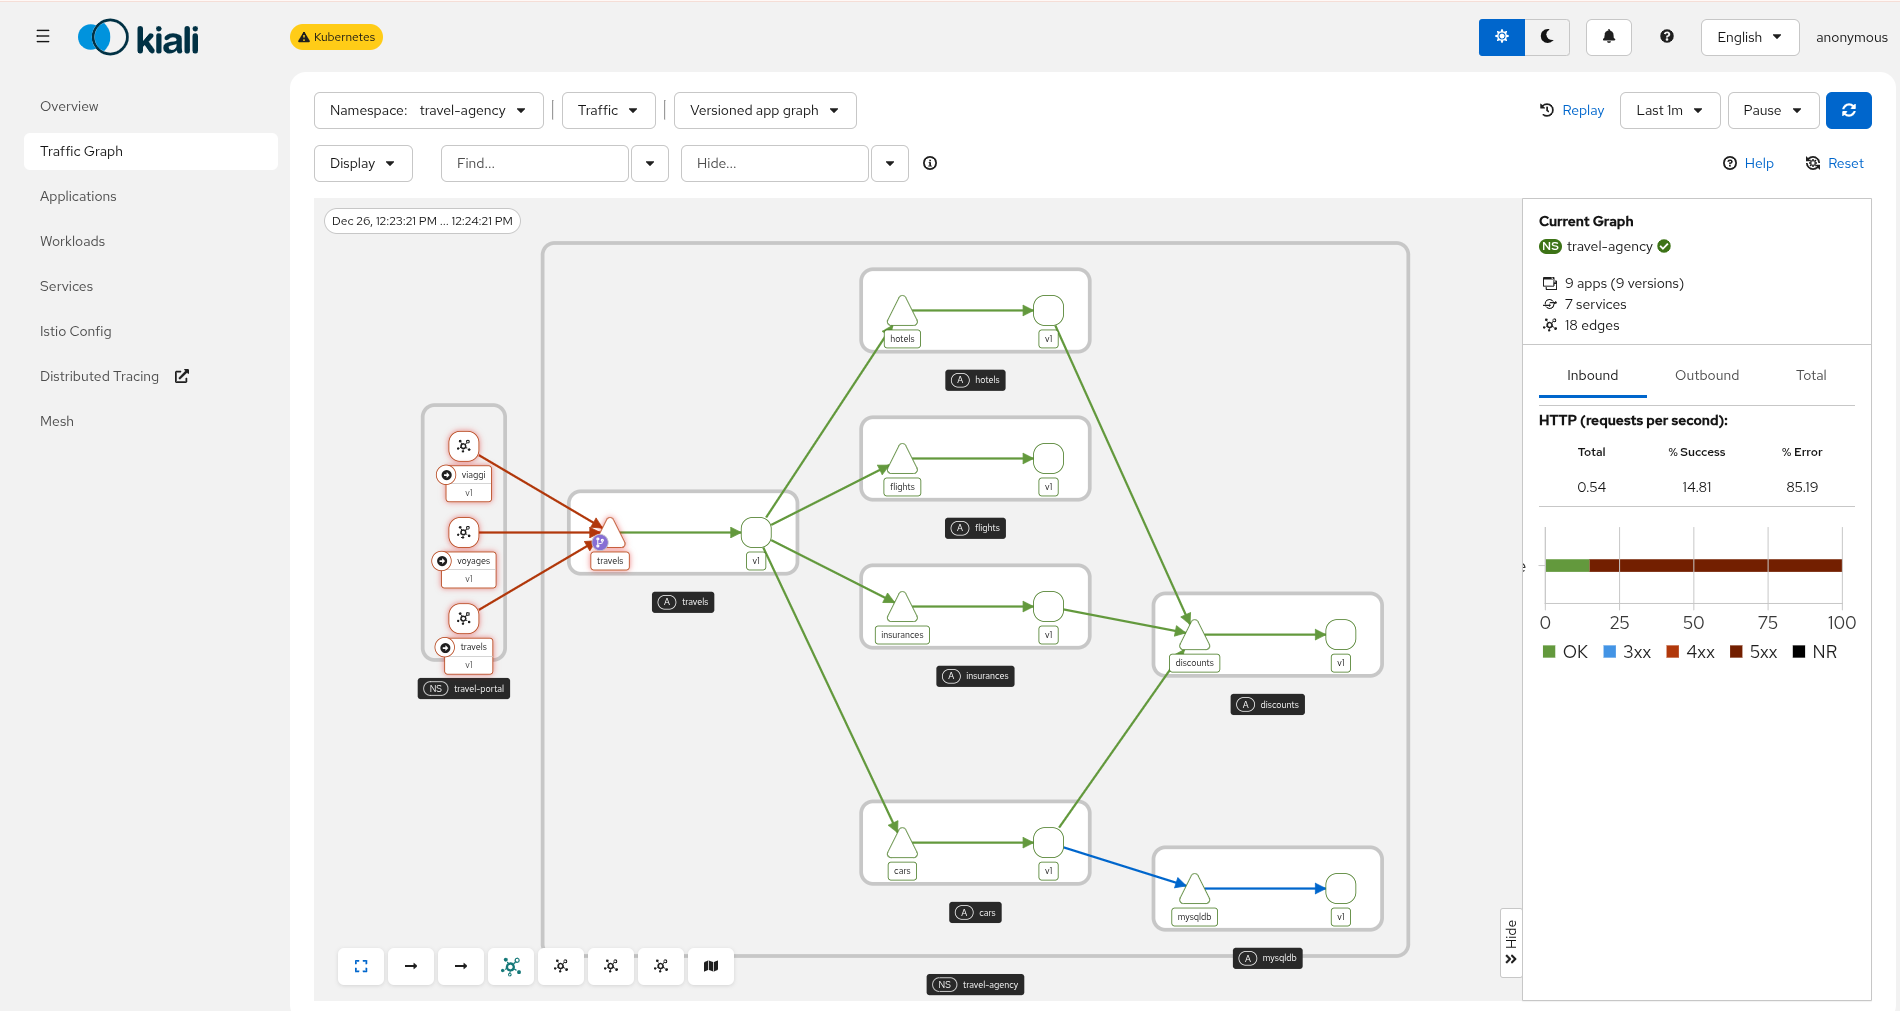Collapse the sidebar with the hamburger toggle

(x=43, y=35)
